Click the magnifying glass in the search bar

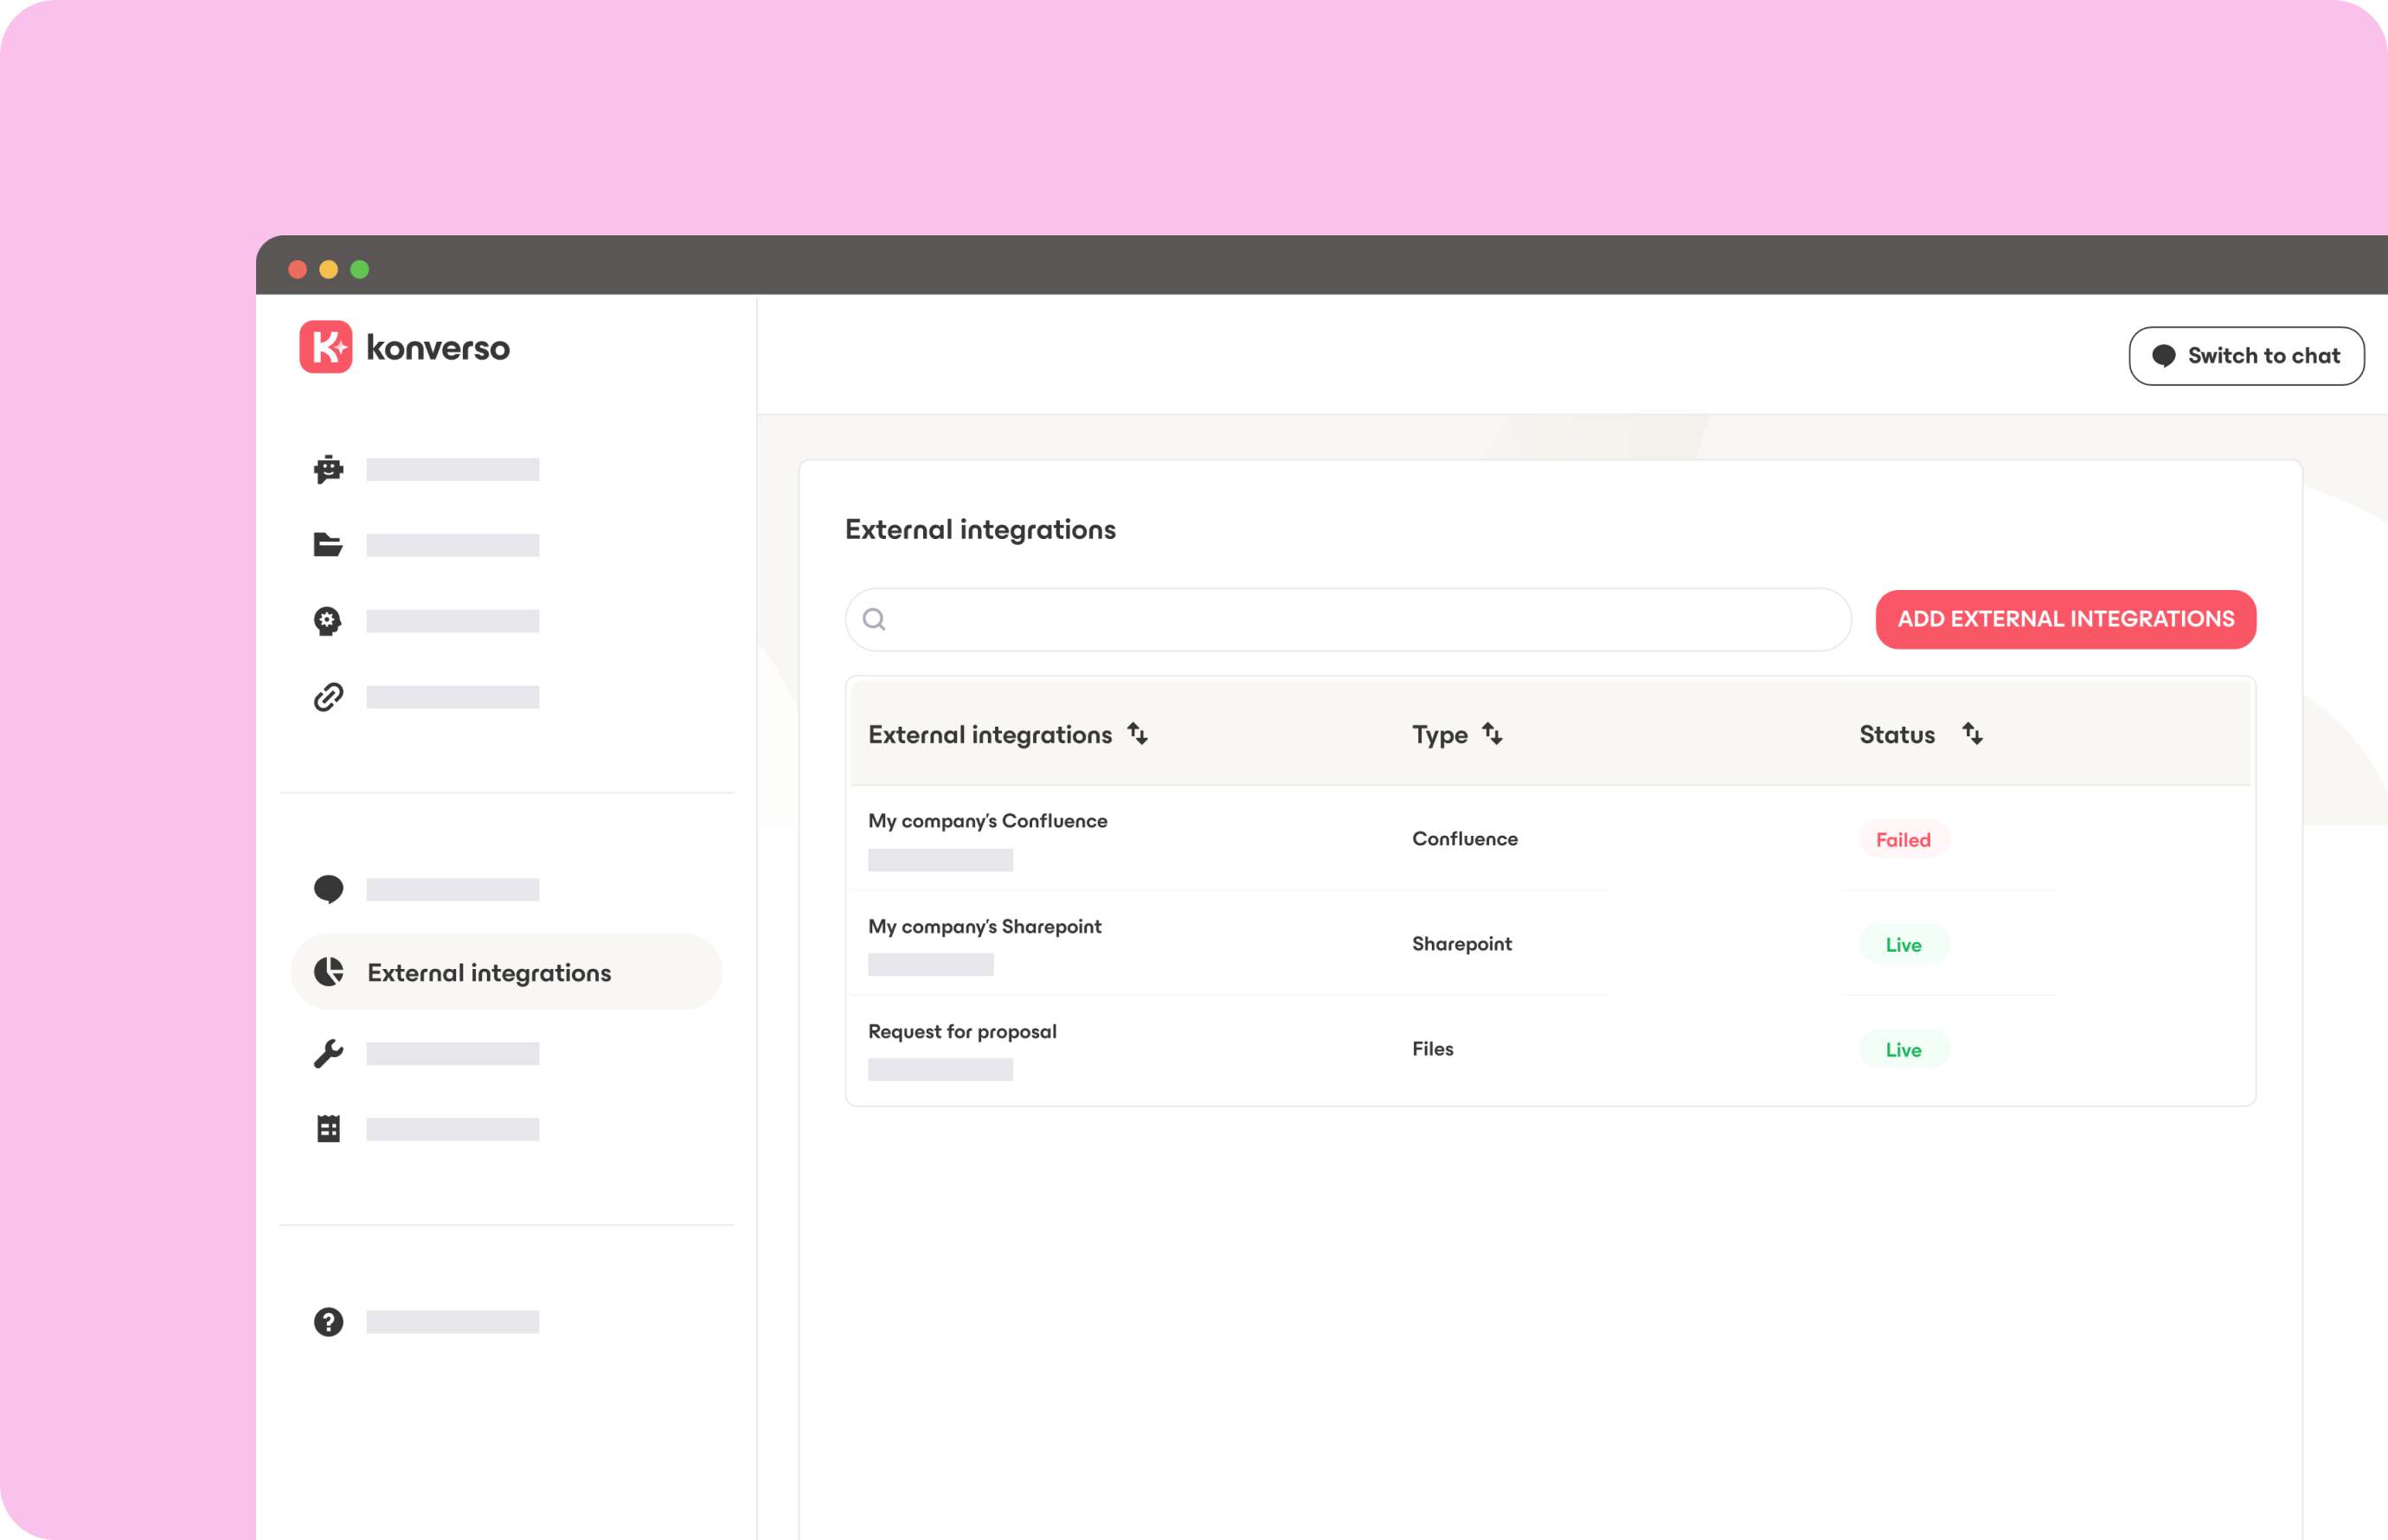click(x=873, y=619)
